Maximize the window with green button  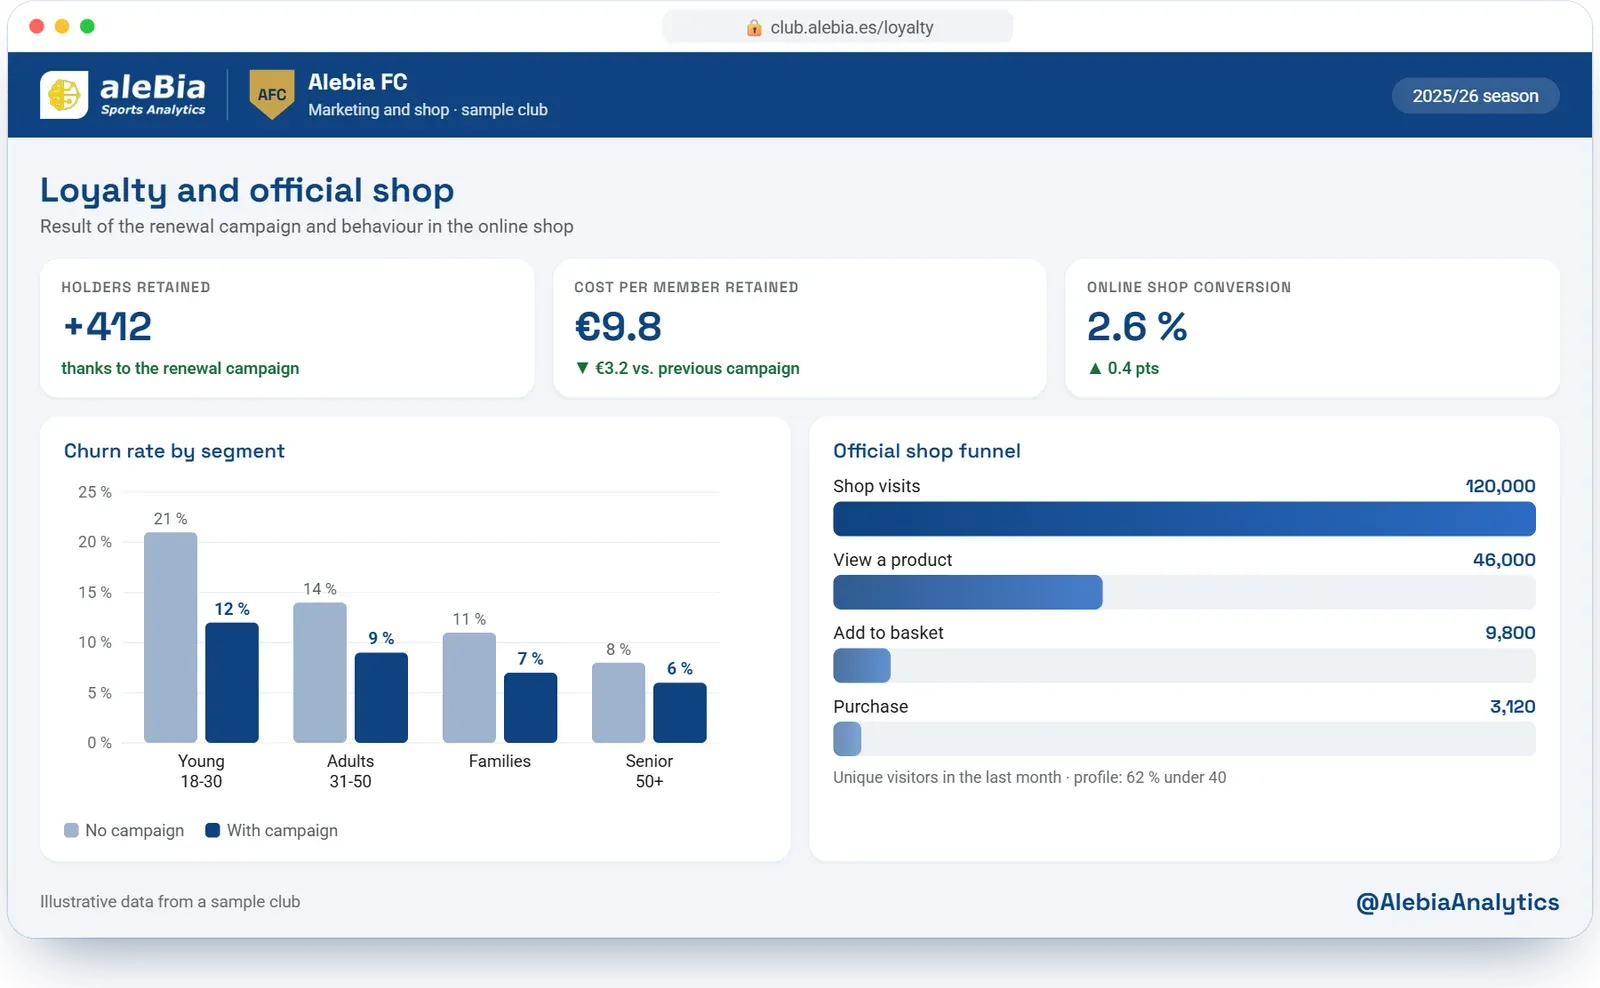[x=87, y=26]
